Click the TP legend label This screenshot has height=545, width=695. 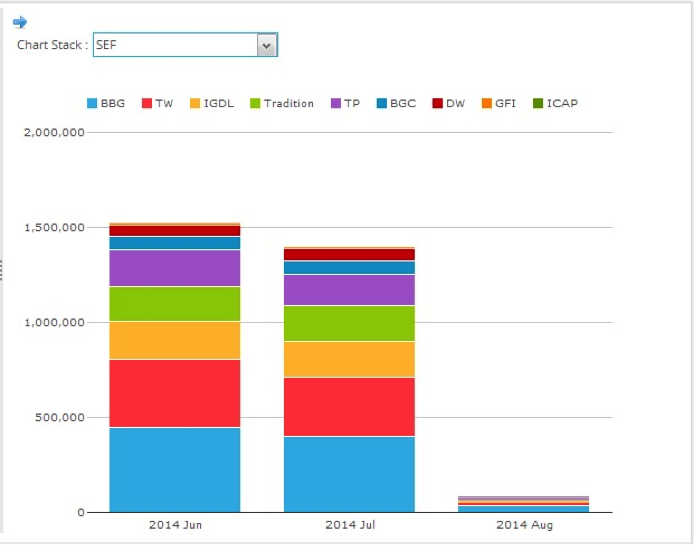coord(352,103)
